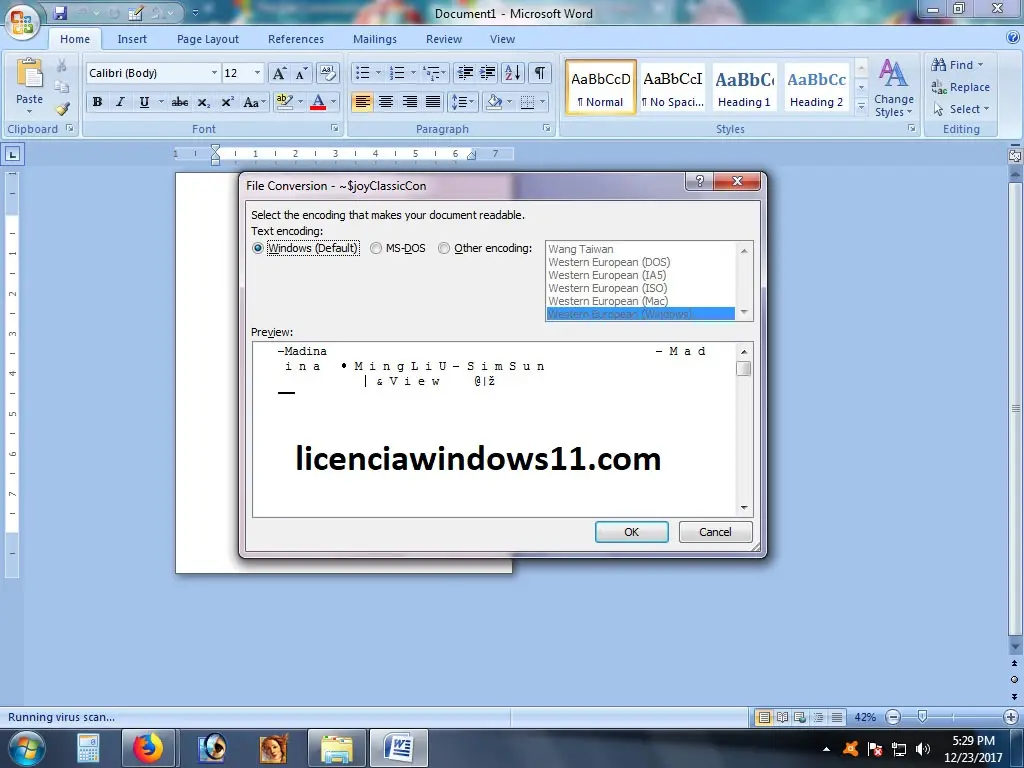This screenshot has height=768, width=1024.
Task: Toggle Italic formatting
Action: [120, 102]
